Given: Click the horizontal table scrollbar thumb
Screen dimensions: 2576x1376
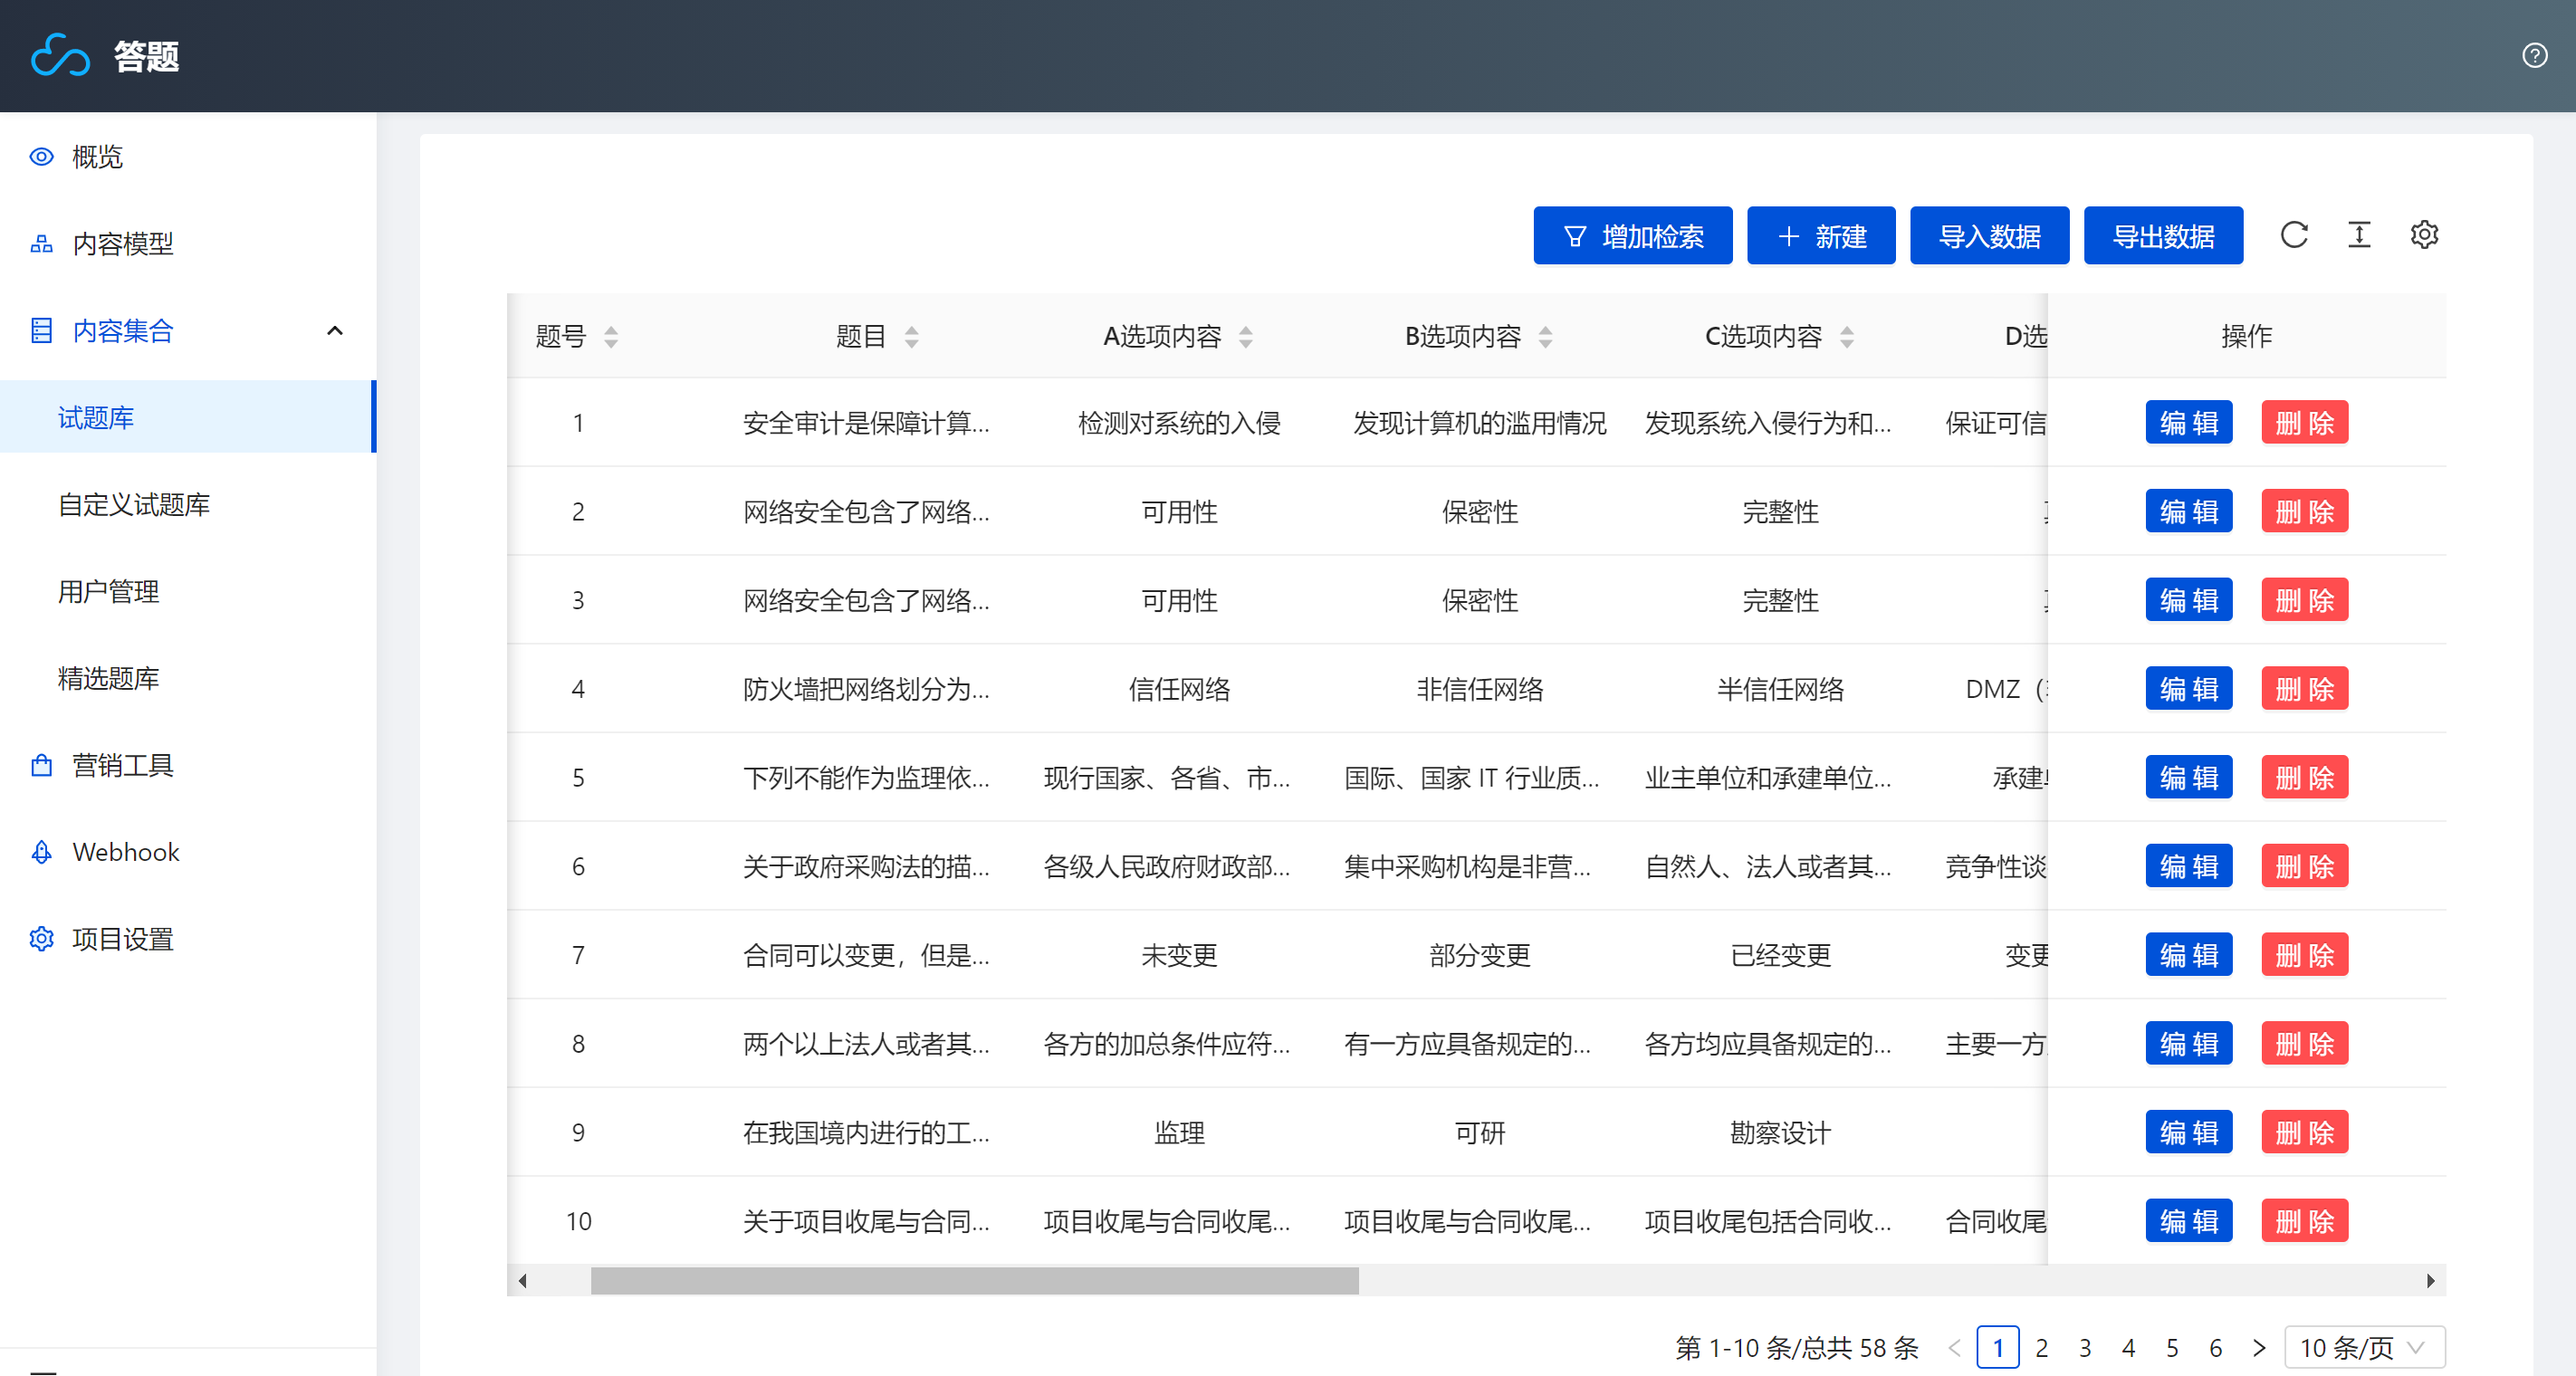Looking at the screenshot, I should point(974,1280).
